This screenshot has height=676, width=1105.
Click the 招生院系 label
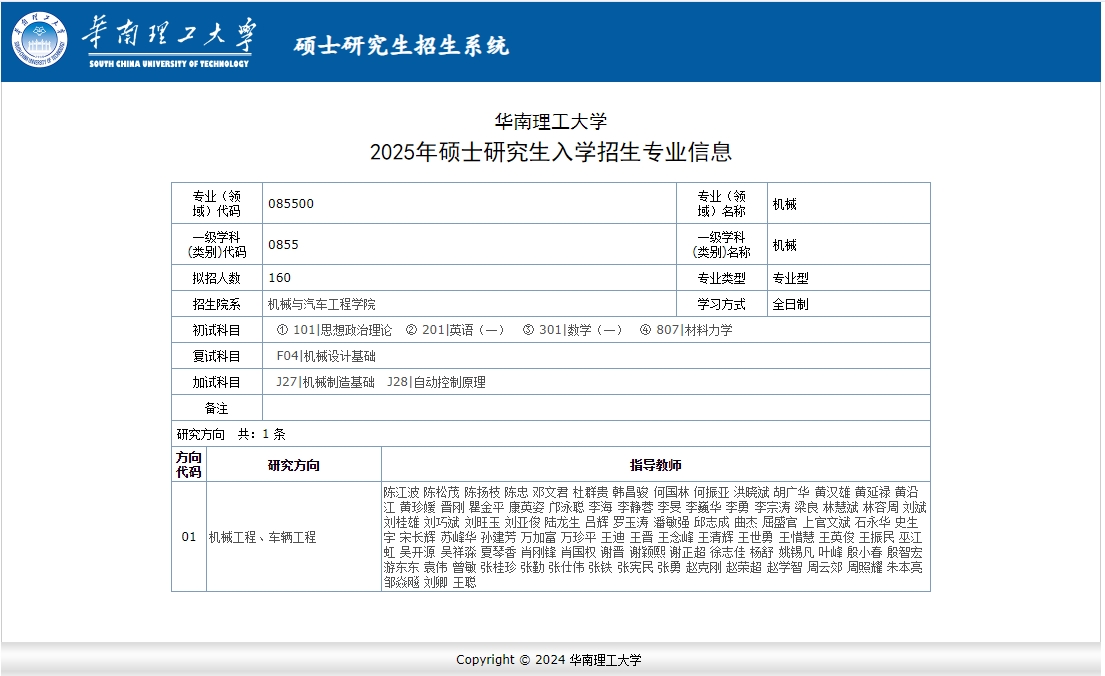pyautogui.click(x=216, y=304)
